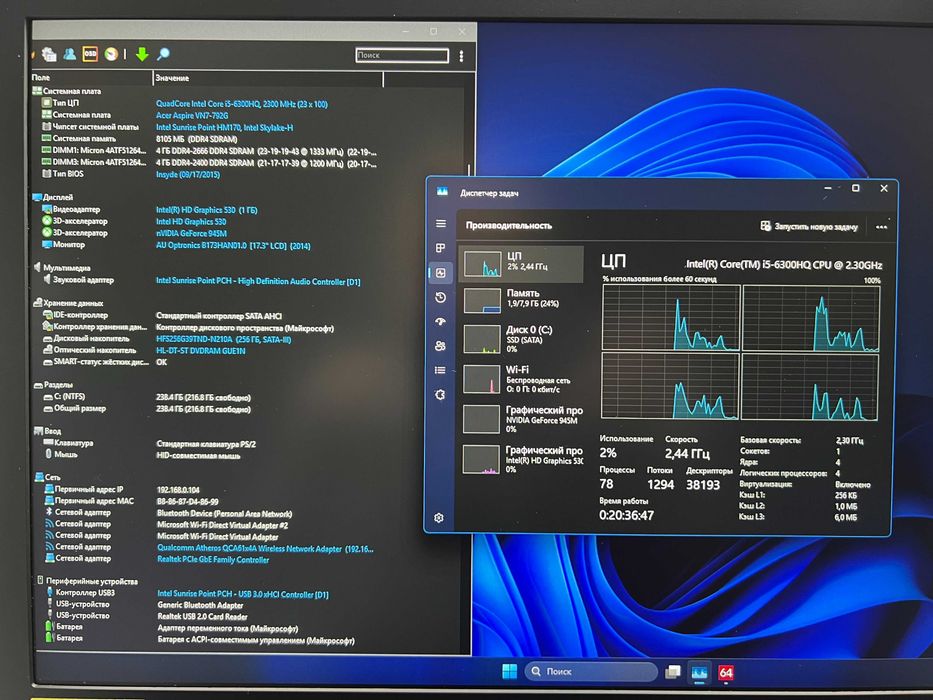
Task: Click the round gauge icon in AIDA64 toolbar
Action: (111, 54)
